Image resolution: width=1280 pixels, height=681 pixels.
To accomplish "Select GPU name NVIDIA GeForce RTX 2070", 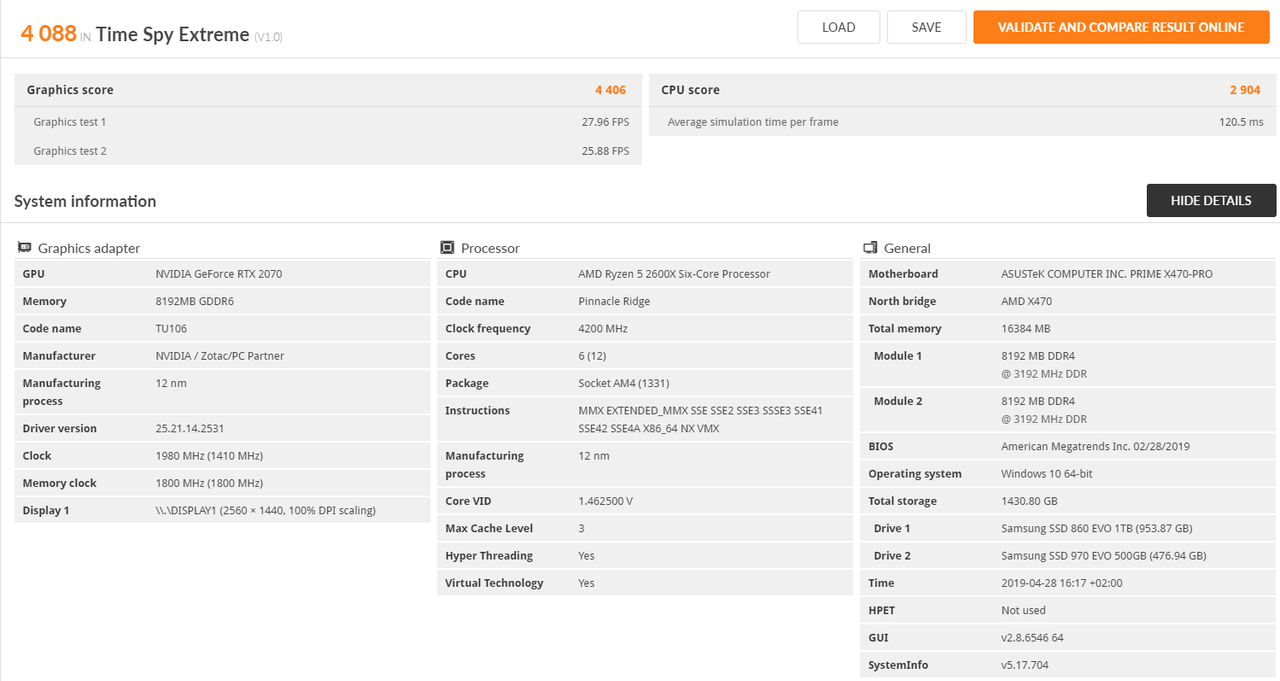I will [x=219, y=274].
